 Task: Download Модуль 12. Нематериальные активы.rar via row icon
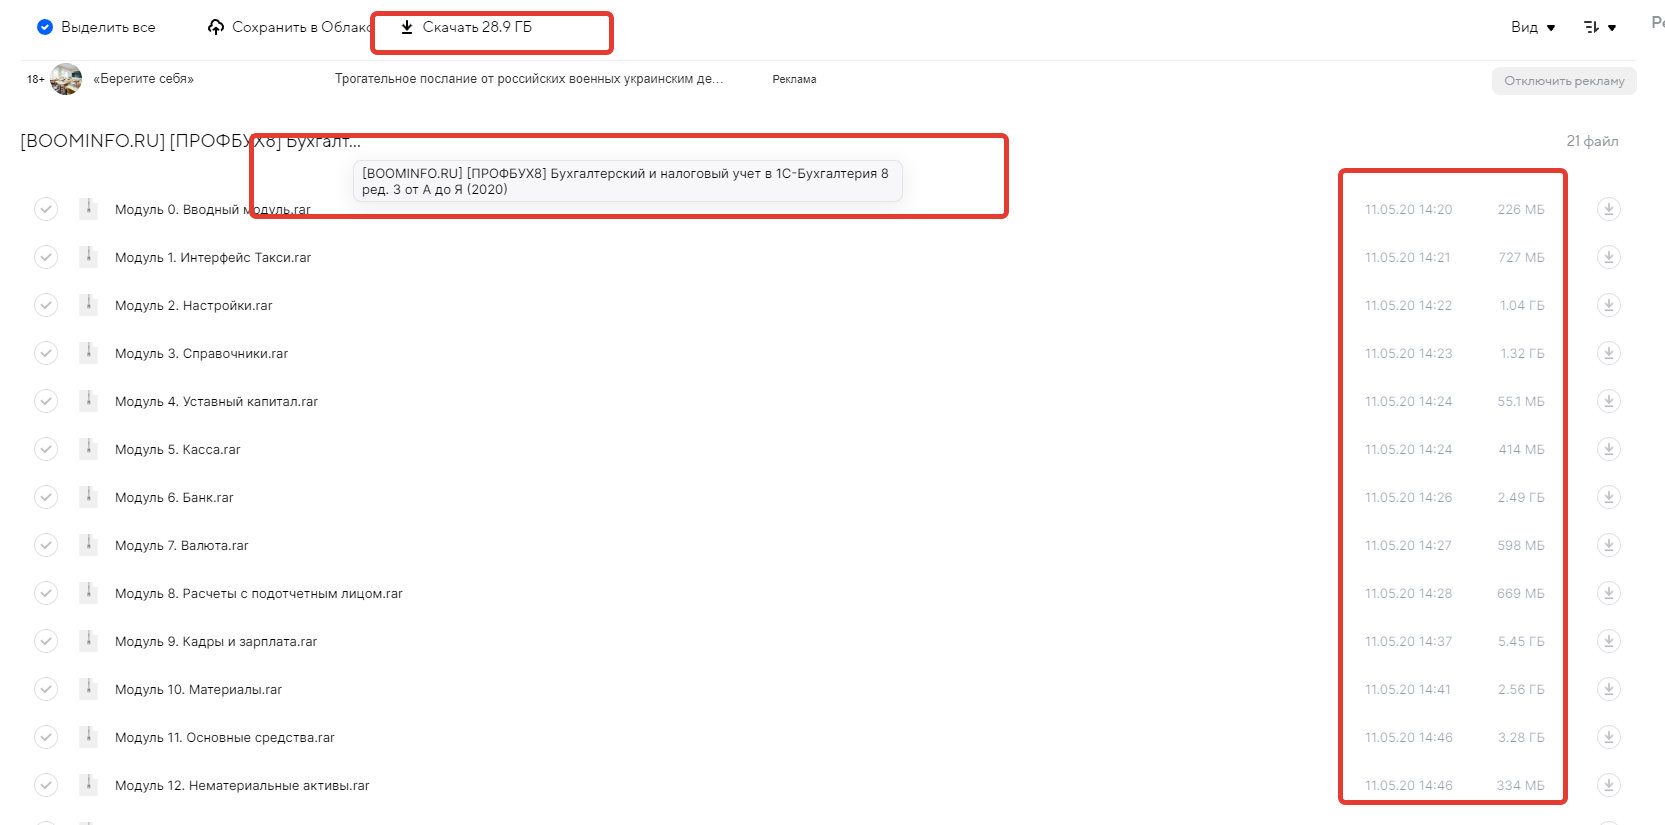pyautogui.click(x=1608, y=785)
